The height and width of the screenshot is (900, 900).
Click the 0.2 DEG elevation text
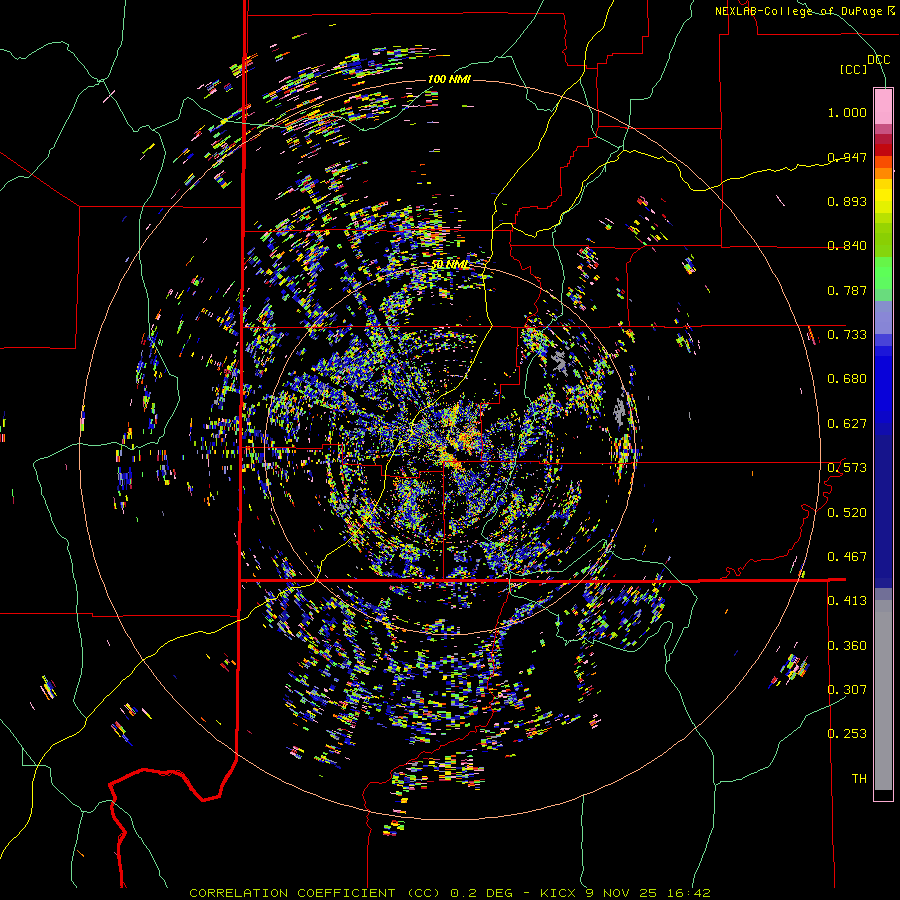[481, 893]
